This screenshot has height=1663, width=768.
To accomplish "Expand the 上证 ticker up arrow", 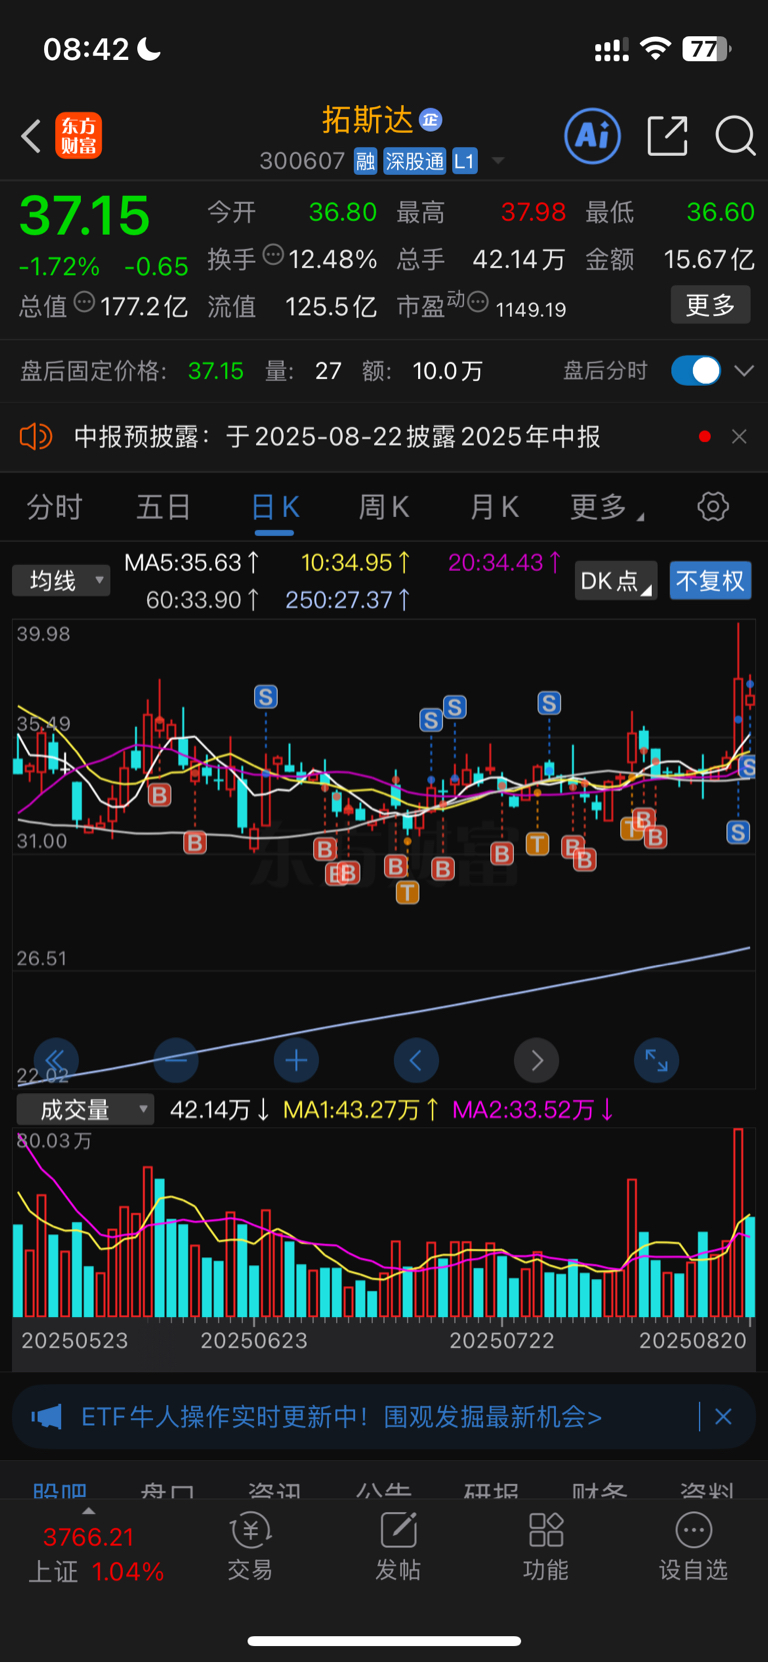I will pyautogui.click(x=89, y=1511).
